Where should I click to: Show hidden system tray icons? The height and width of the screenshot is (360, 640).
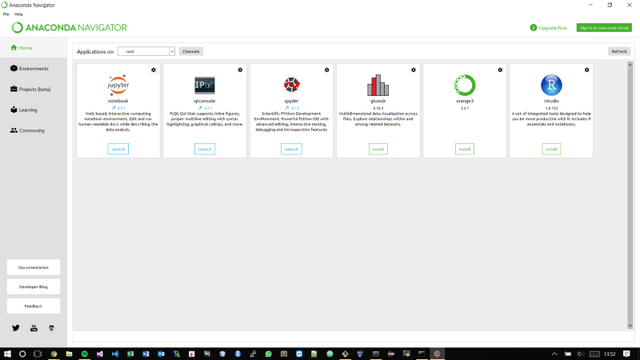554,354
